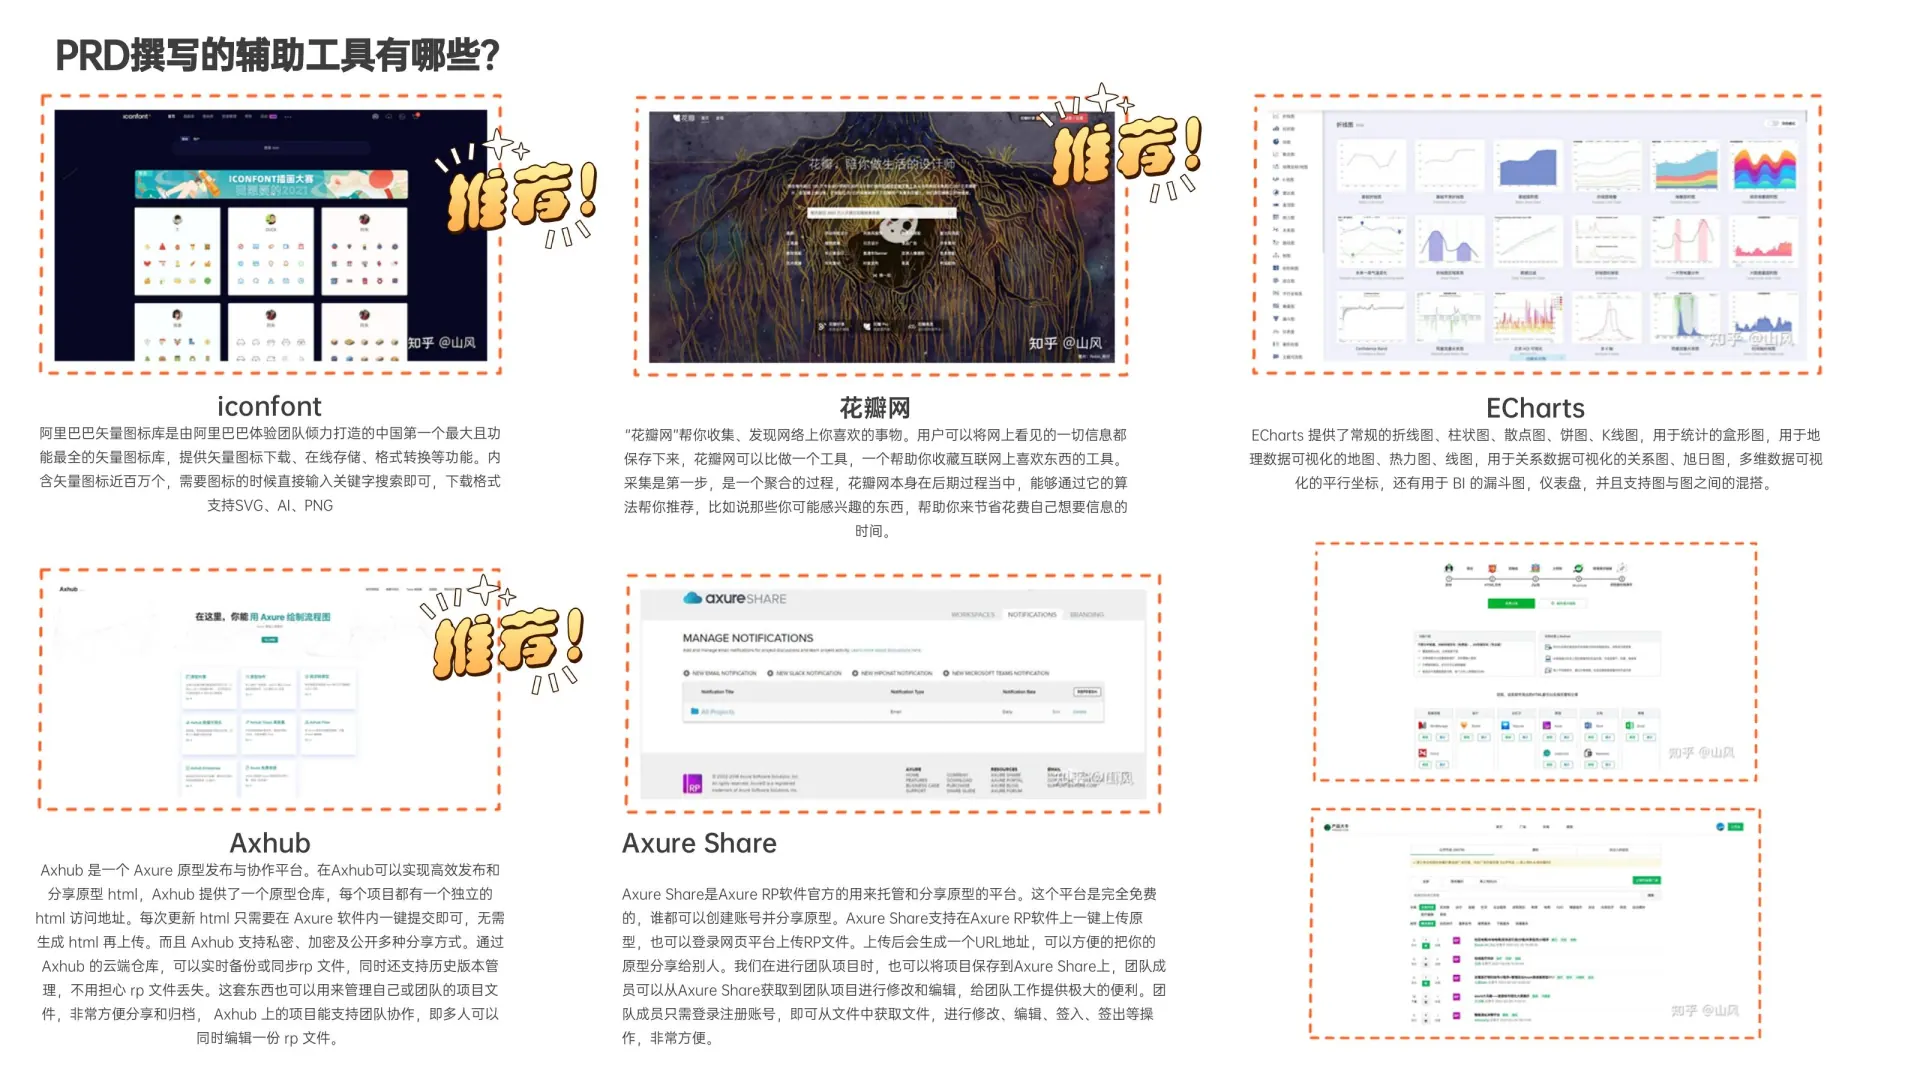Click the "Axure Share" heading
This screenshot has width=1920, height=1080.
click(x=699, y=843)
